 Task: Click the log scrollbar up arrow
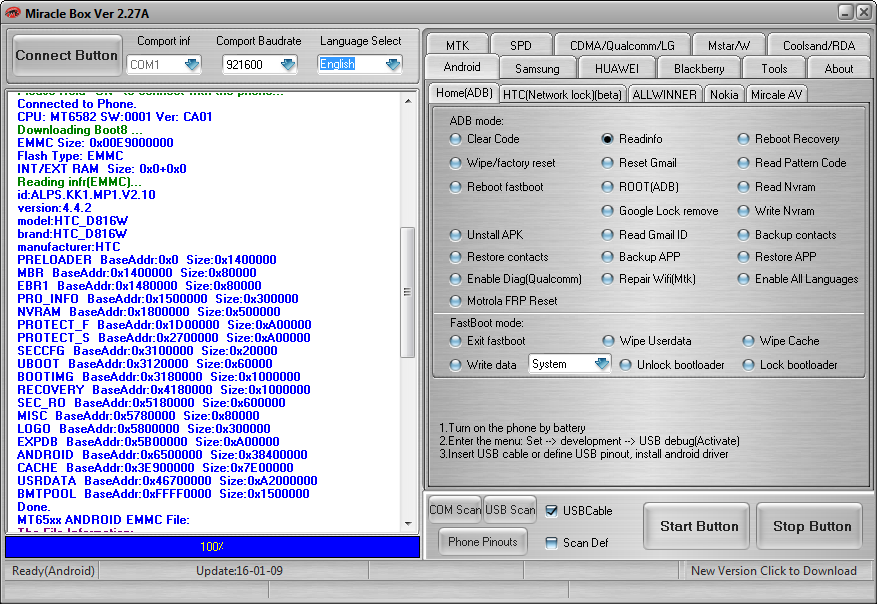click(408, 101)
